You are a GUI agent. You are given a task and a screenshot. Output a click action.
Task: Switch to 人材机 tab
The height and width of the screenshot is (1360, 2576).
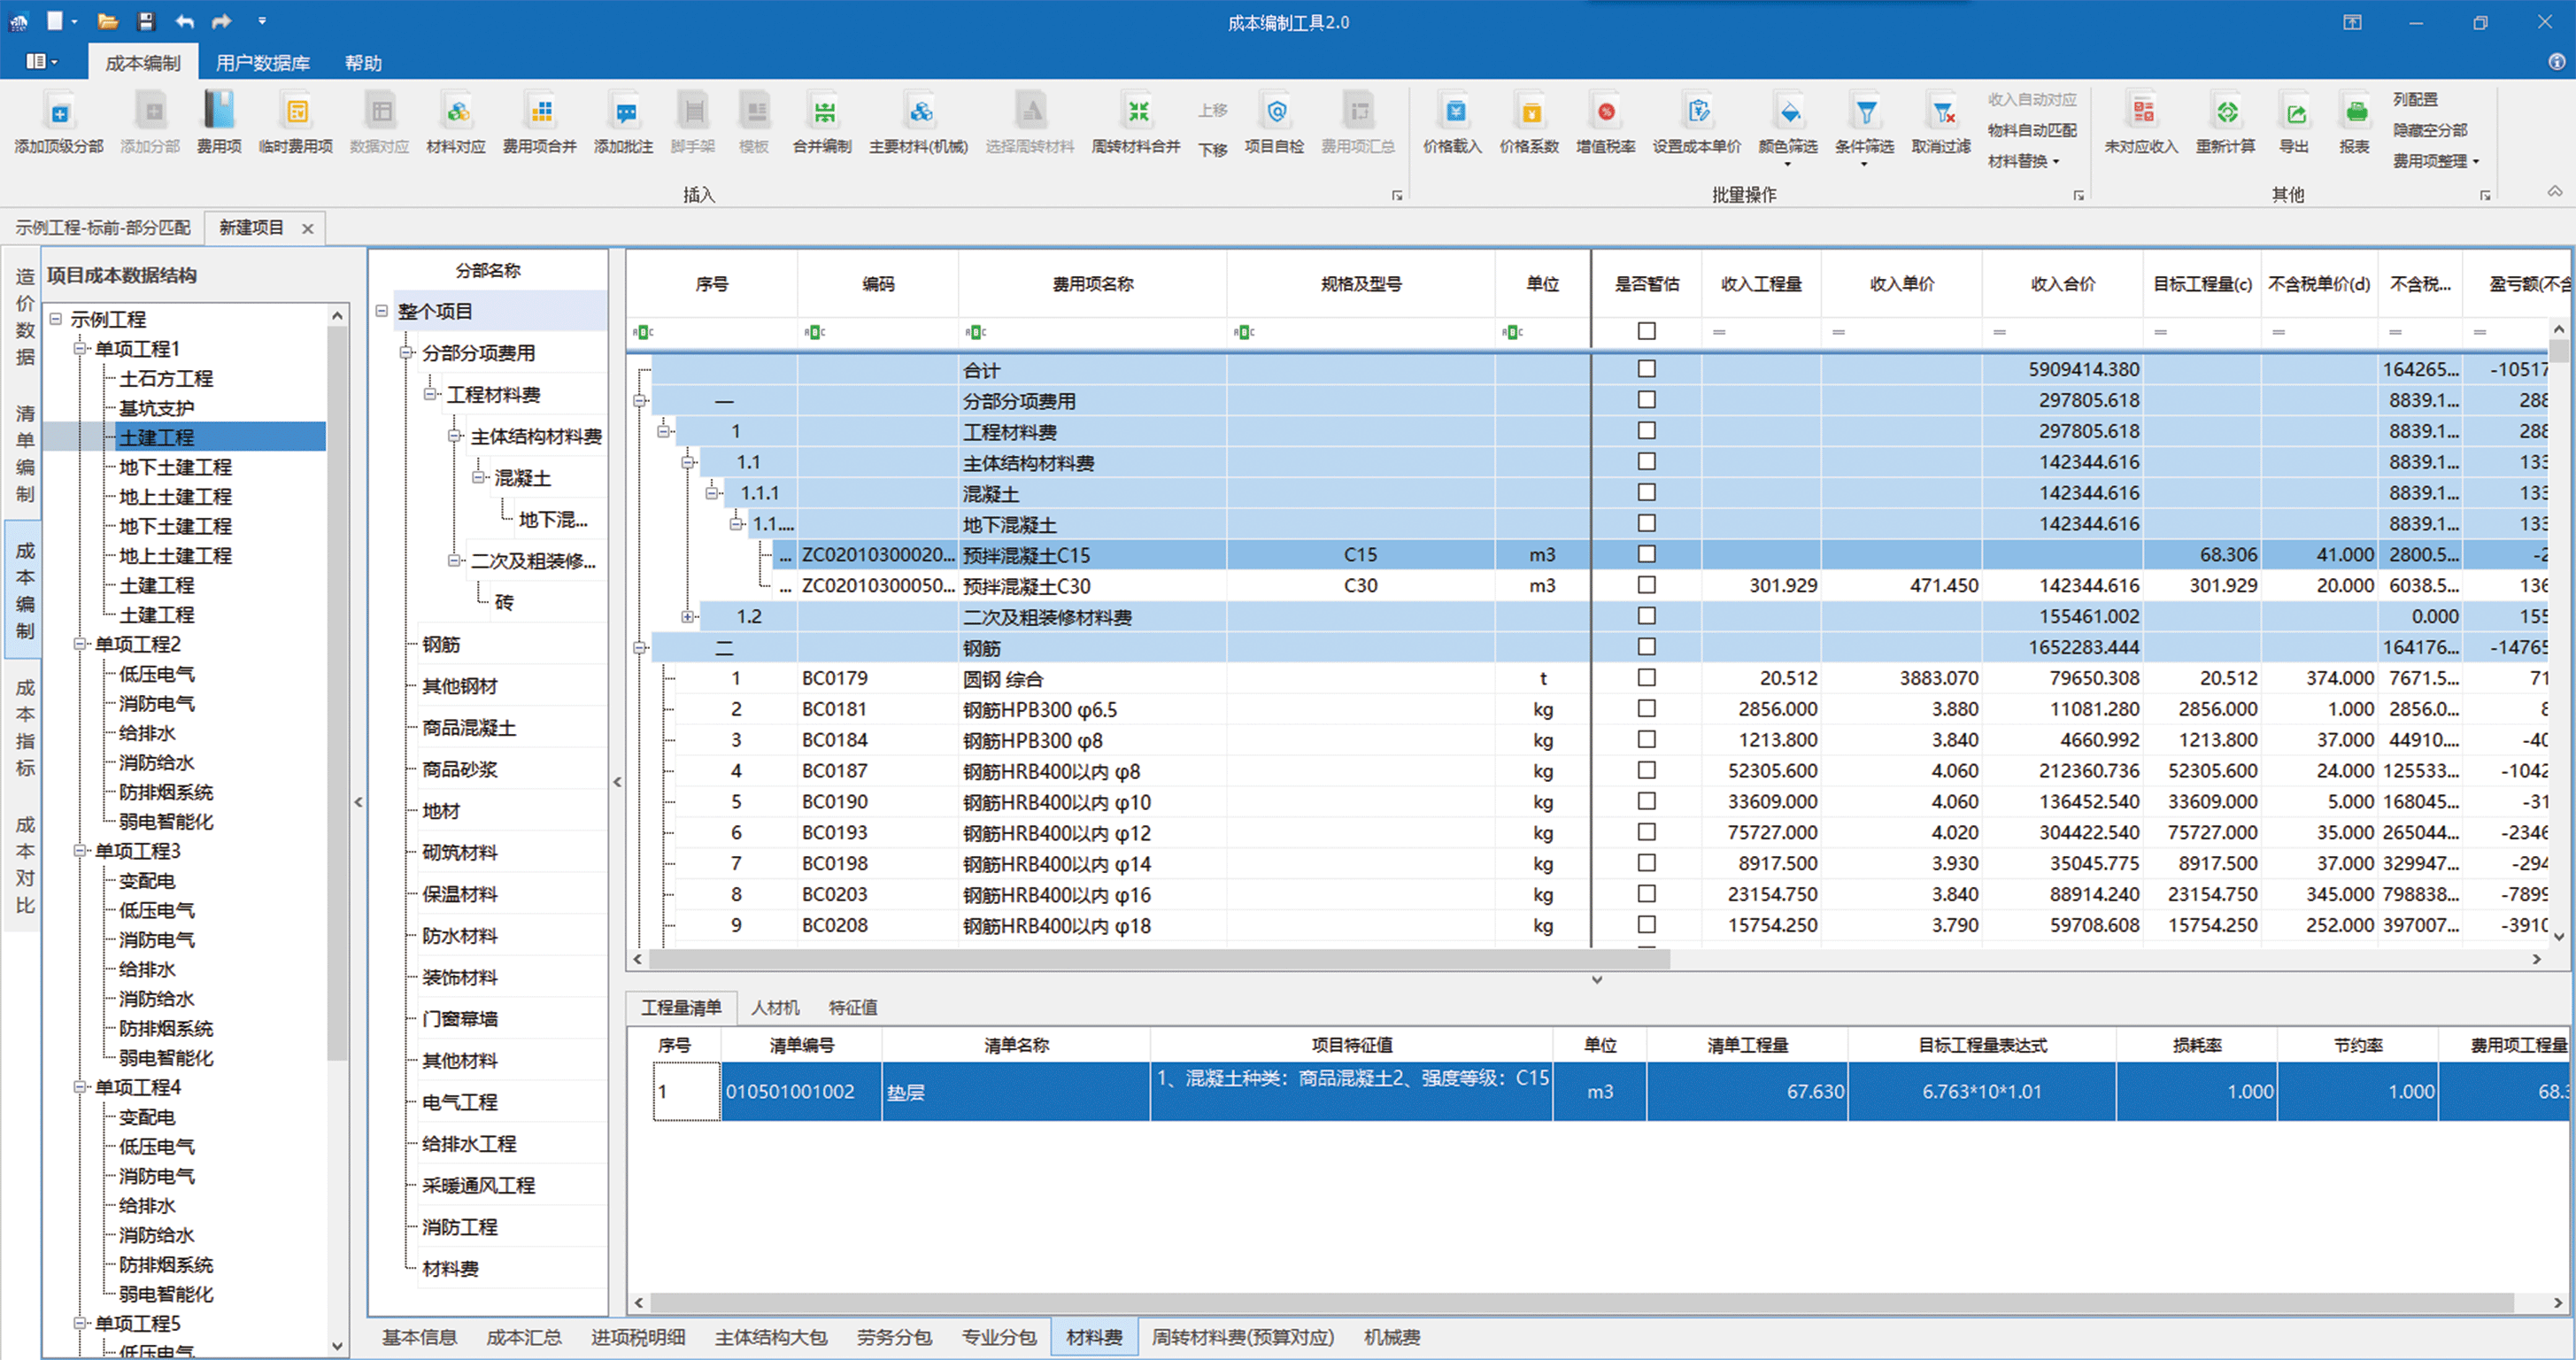(775, 1007)
